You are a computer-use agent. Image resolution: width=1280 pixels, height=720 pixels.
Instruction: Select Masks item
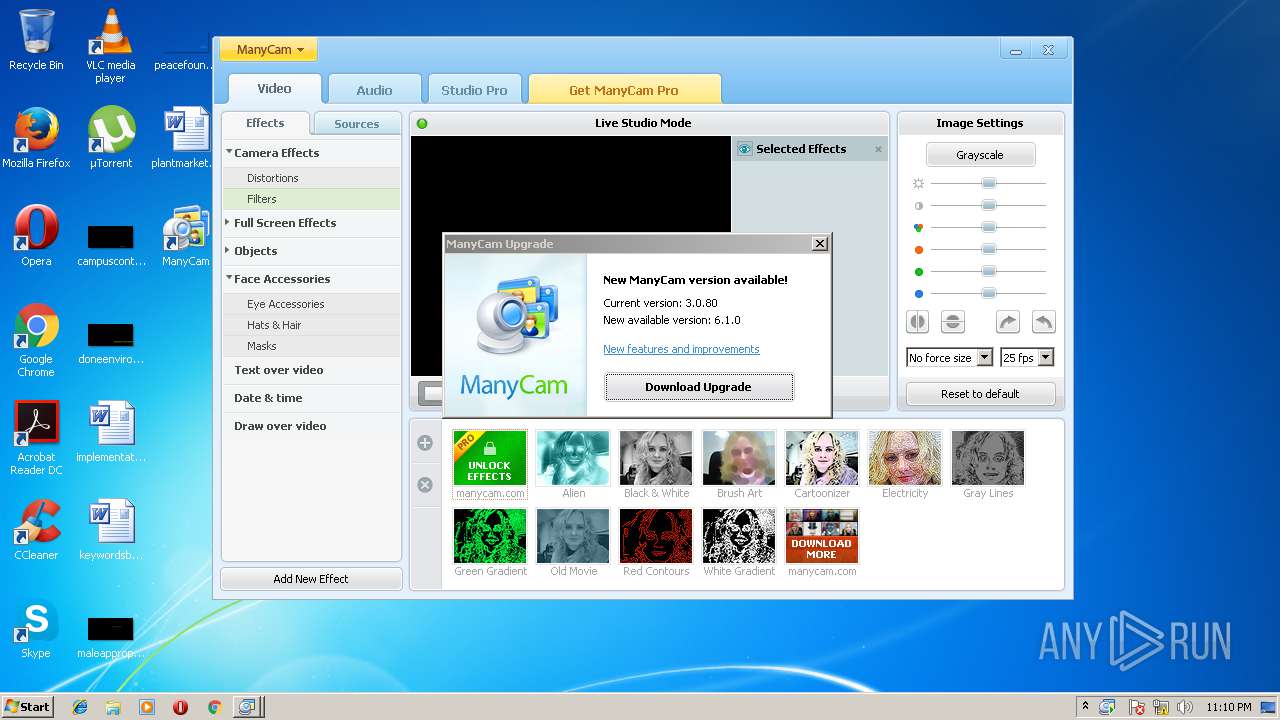[x=311, y=346]
